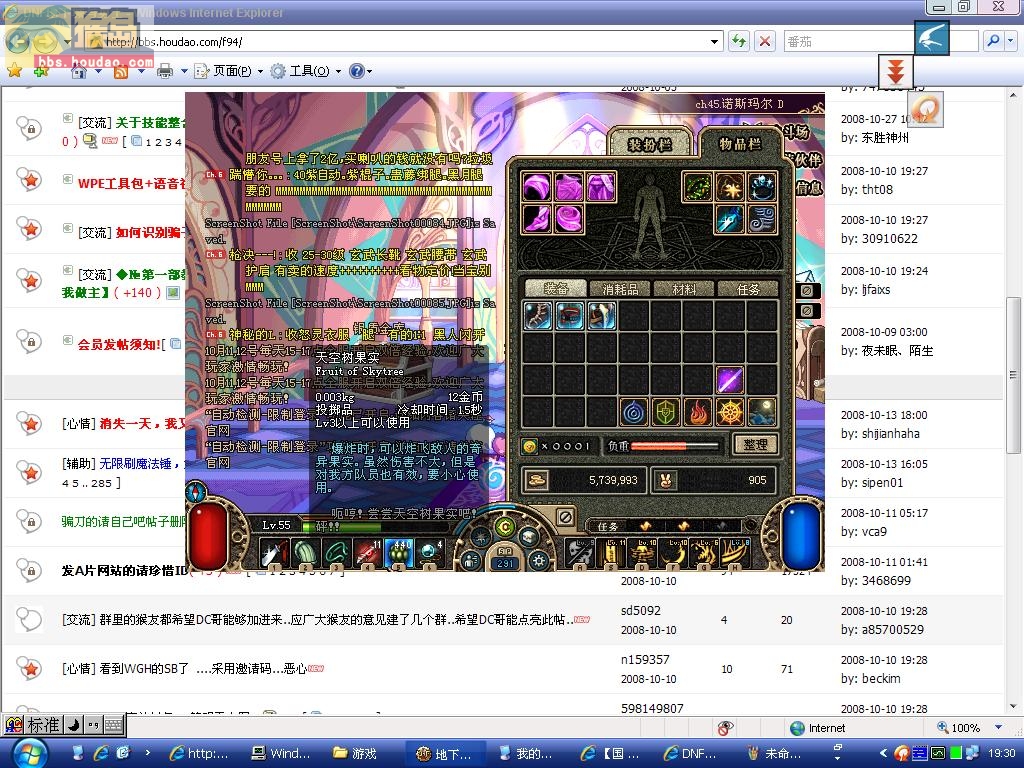Select the equipped green vine accessory slot
The width and height of the screenshot is (1024, 768).
697,187
